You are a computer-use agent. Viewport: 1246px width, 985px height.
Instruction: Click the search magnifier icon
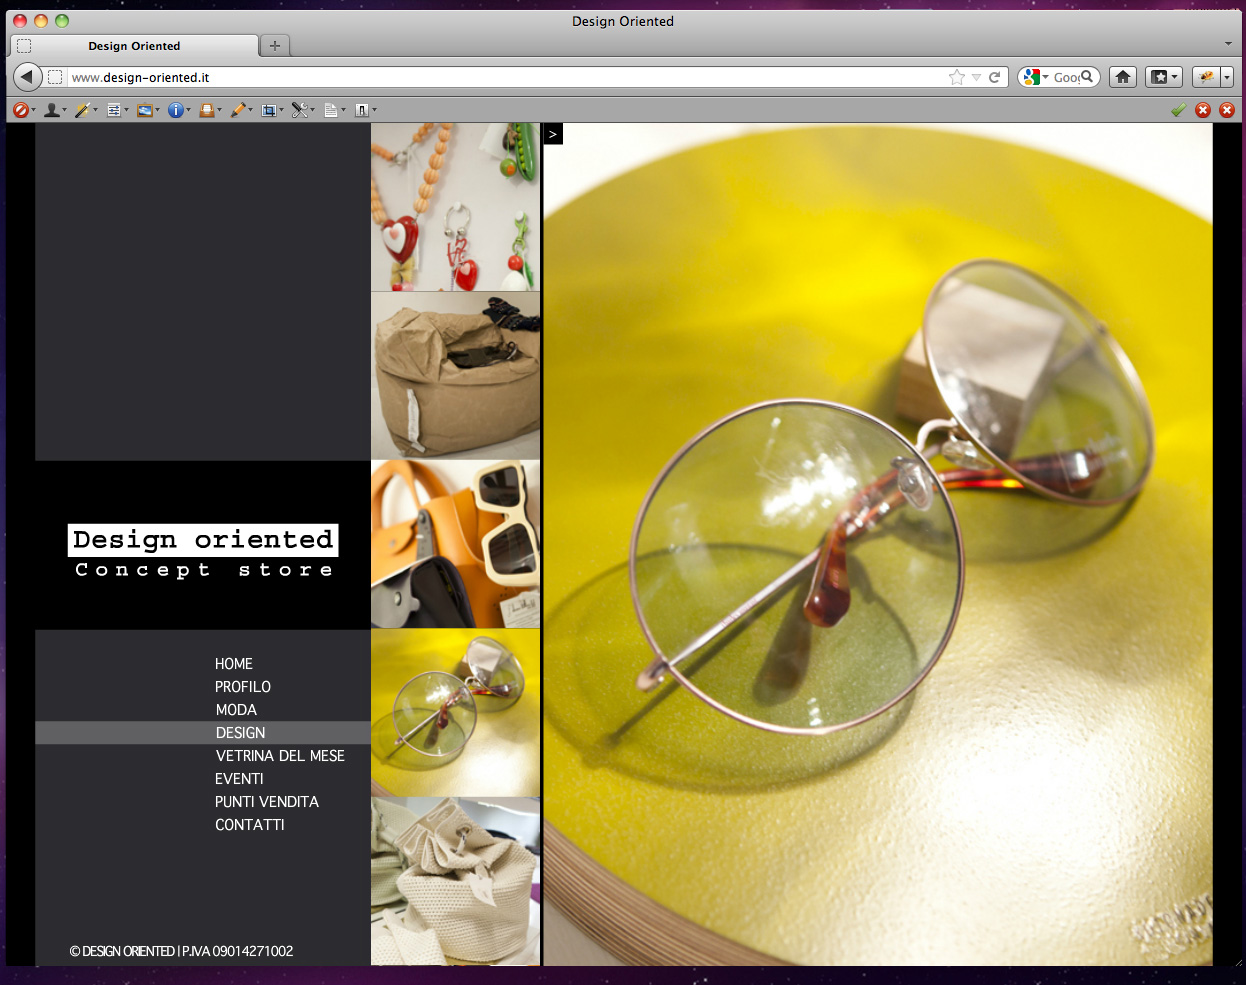(1087, 77)
